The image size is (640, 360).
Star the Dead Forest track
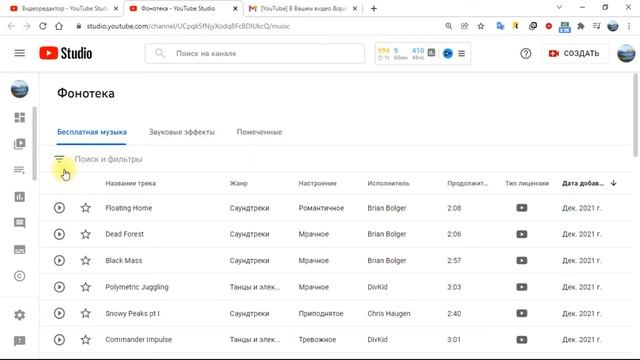click(x=85, y=234)
